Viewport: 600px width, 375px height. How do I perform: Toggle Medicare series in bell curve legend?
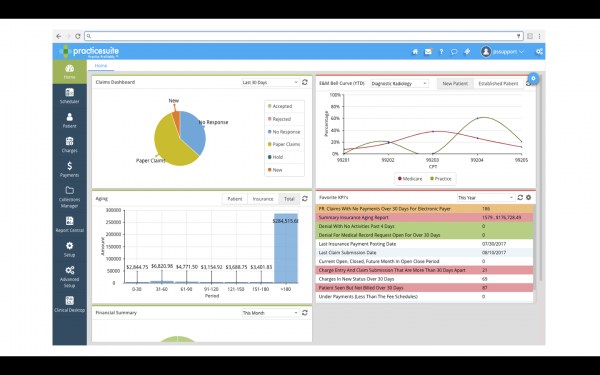pyautogui.click(x=410, y=179)
